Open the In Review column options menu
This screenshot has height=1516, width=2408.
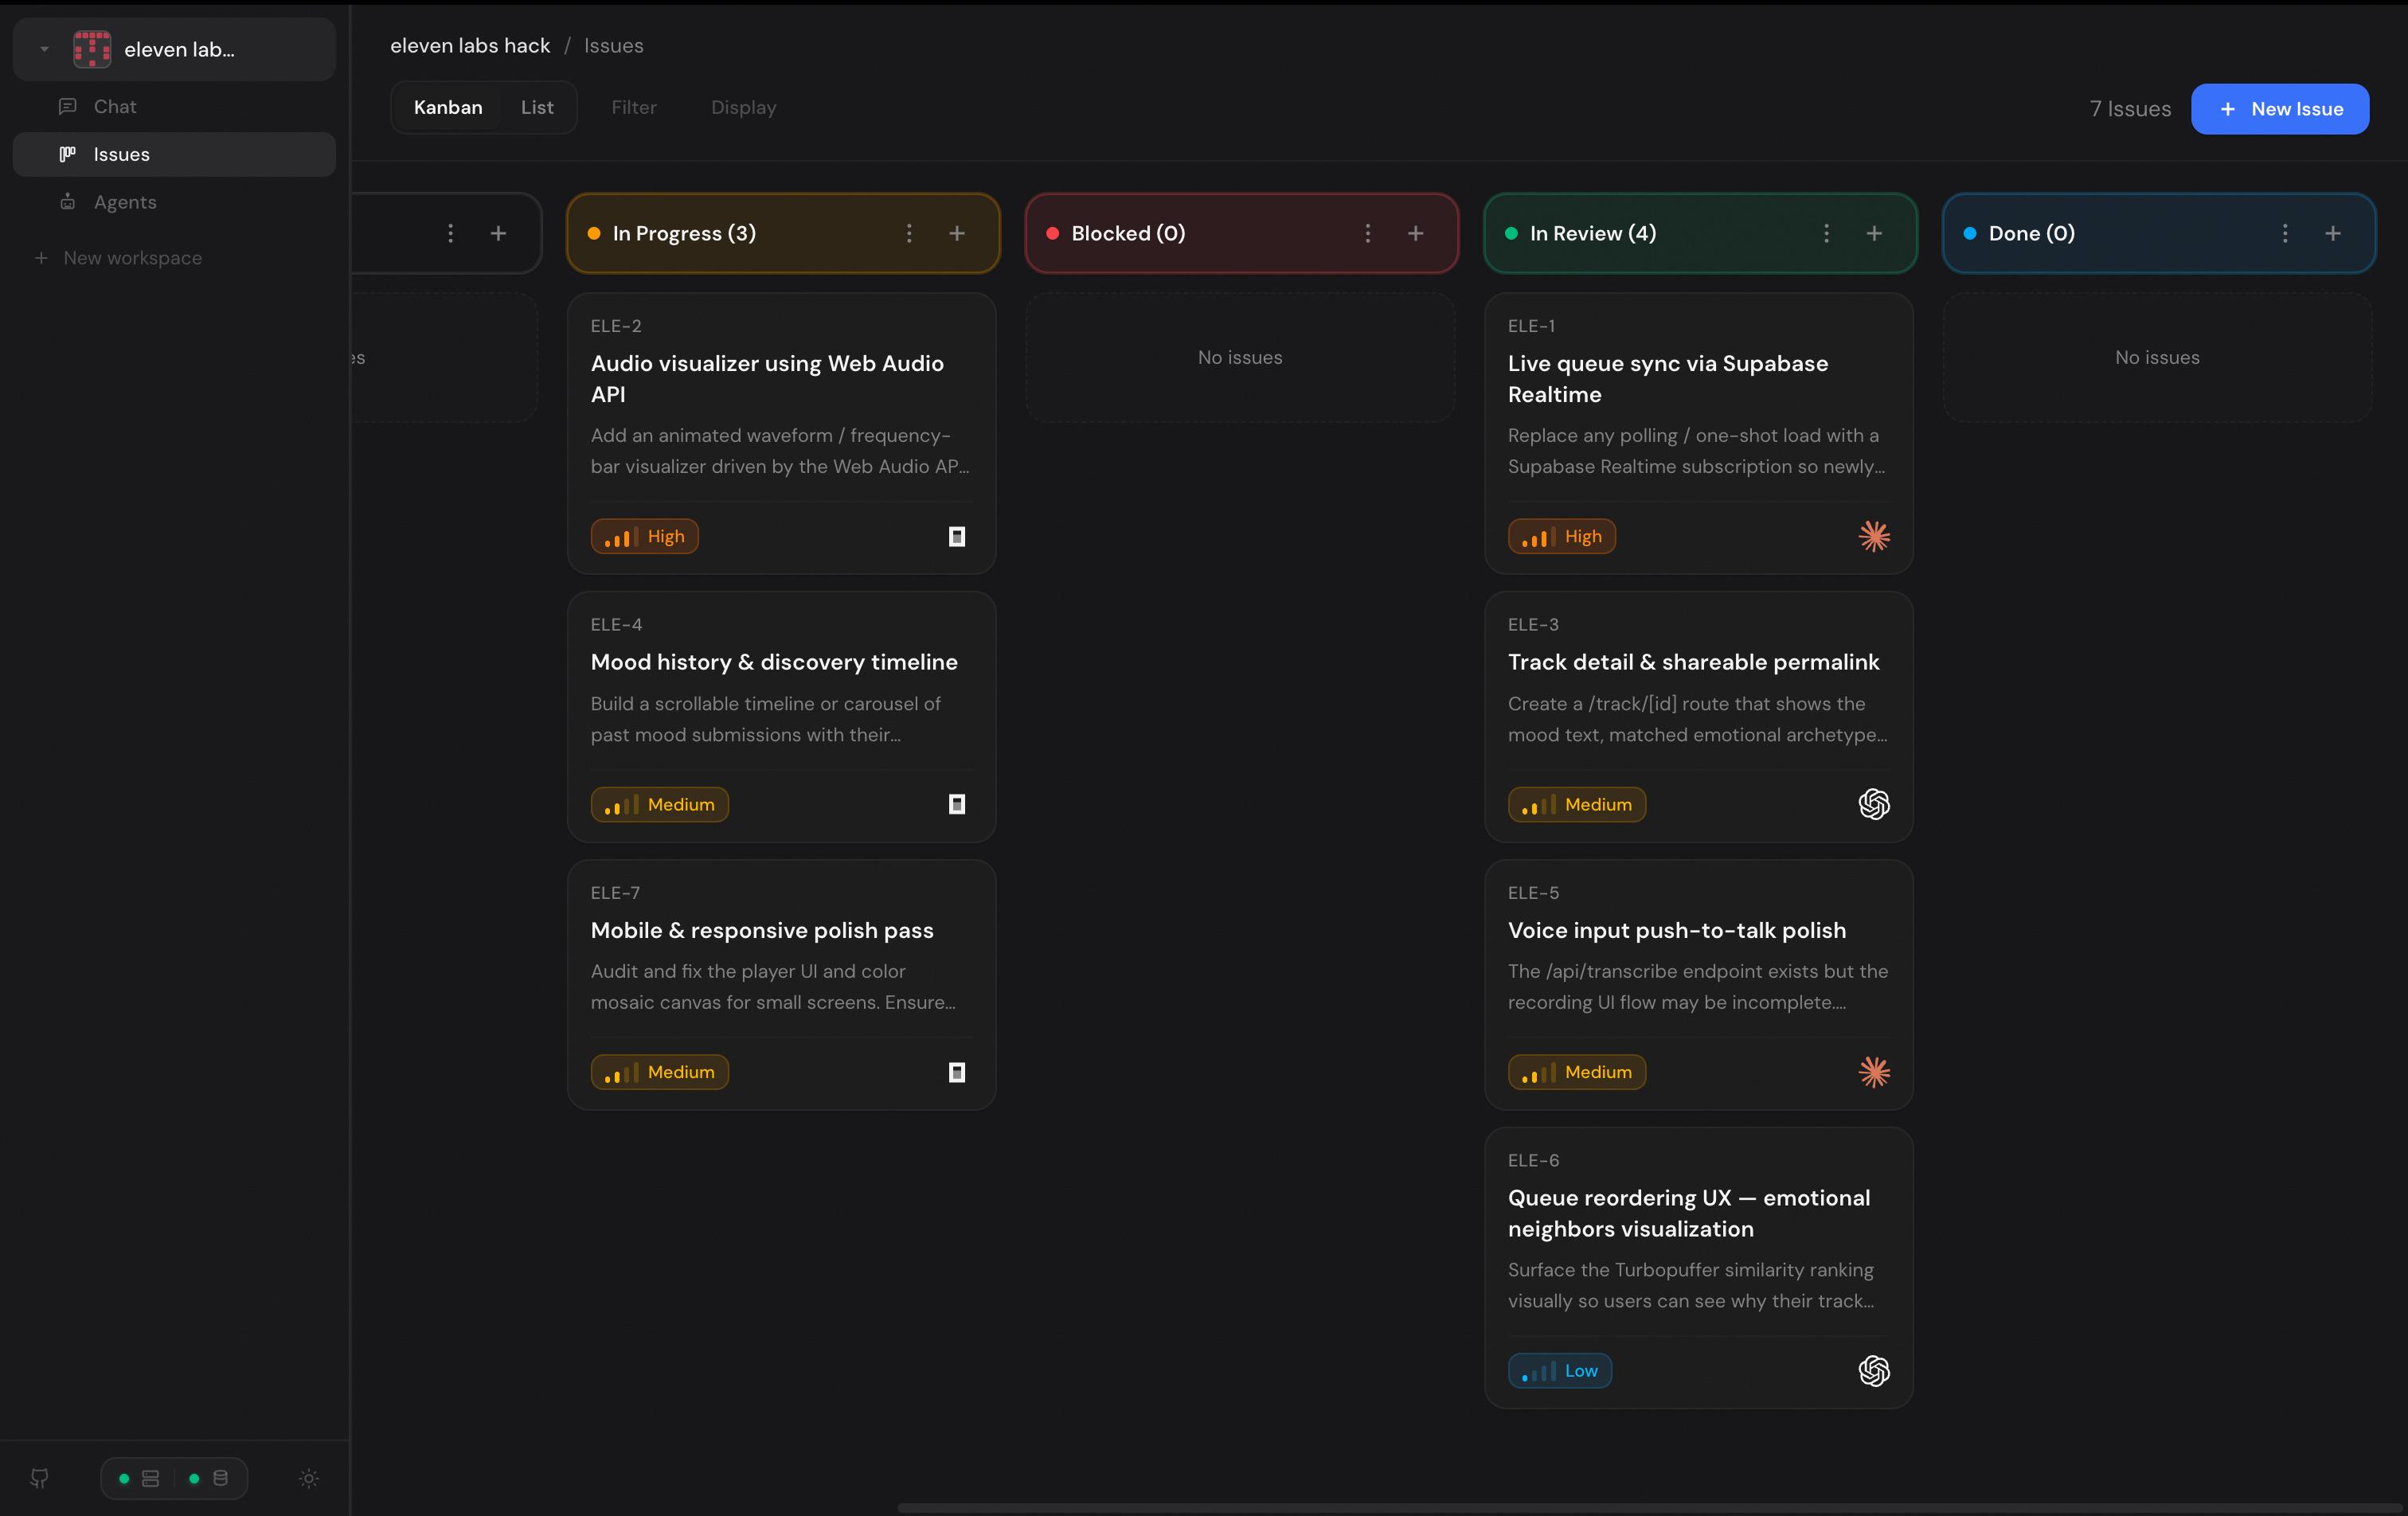click(x=1826, y=233)
